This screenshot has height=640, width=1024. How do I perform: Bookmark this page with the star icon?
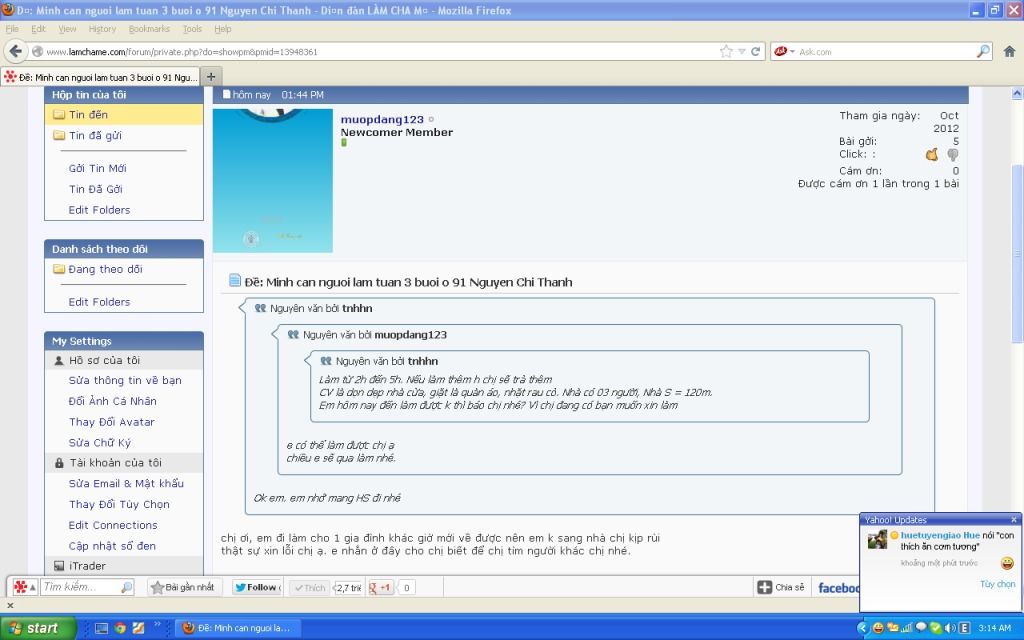pos(726,51)
